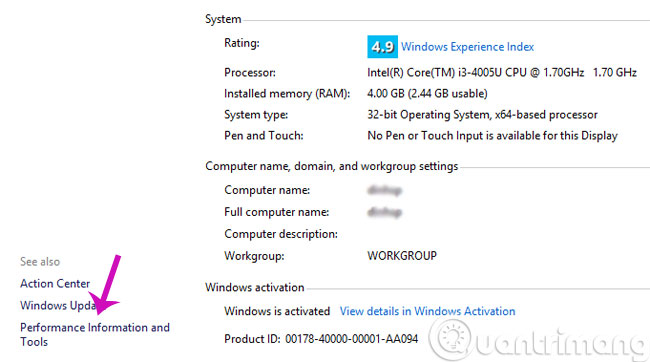The height and width of the screenshot is (362, 650).
Task: Click the System section heading
Action: coord(223,19)
